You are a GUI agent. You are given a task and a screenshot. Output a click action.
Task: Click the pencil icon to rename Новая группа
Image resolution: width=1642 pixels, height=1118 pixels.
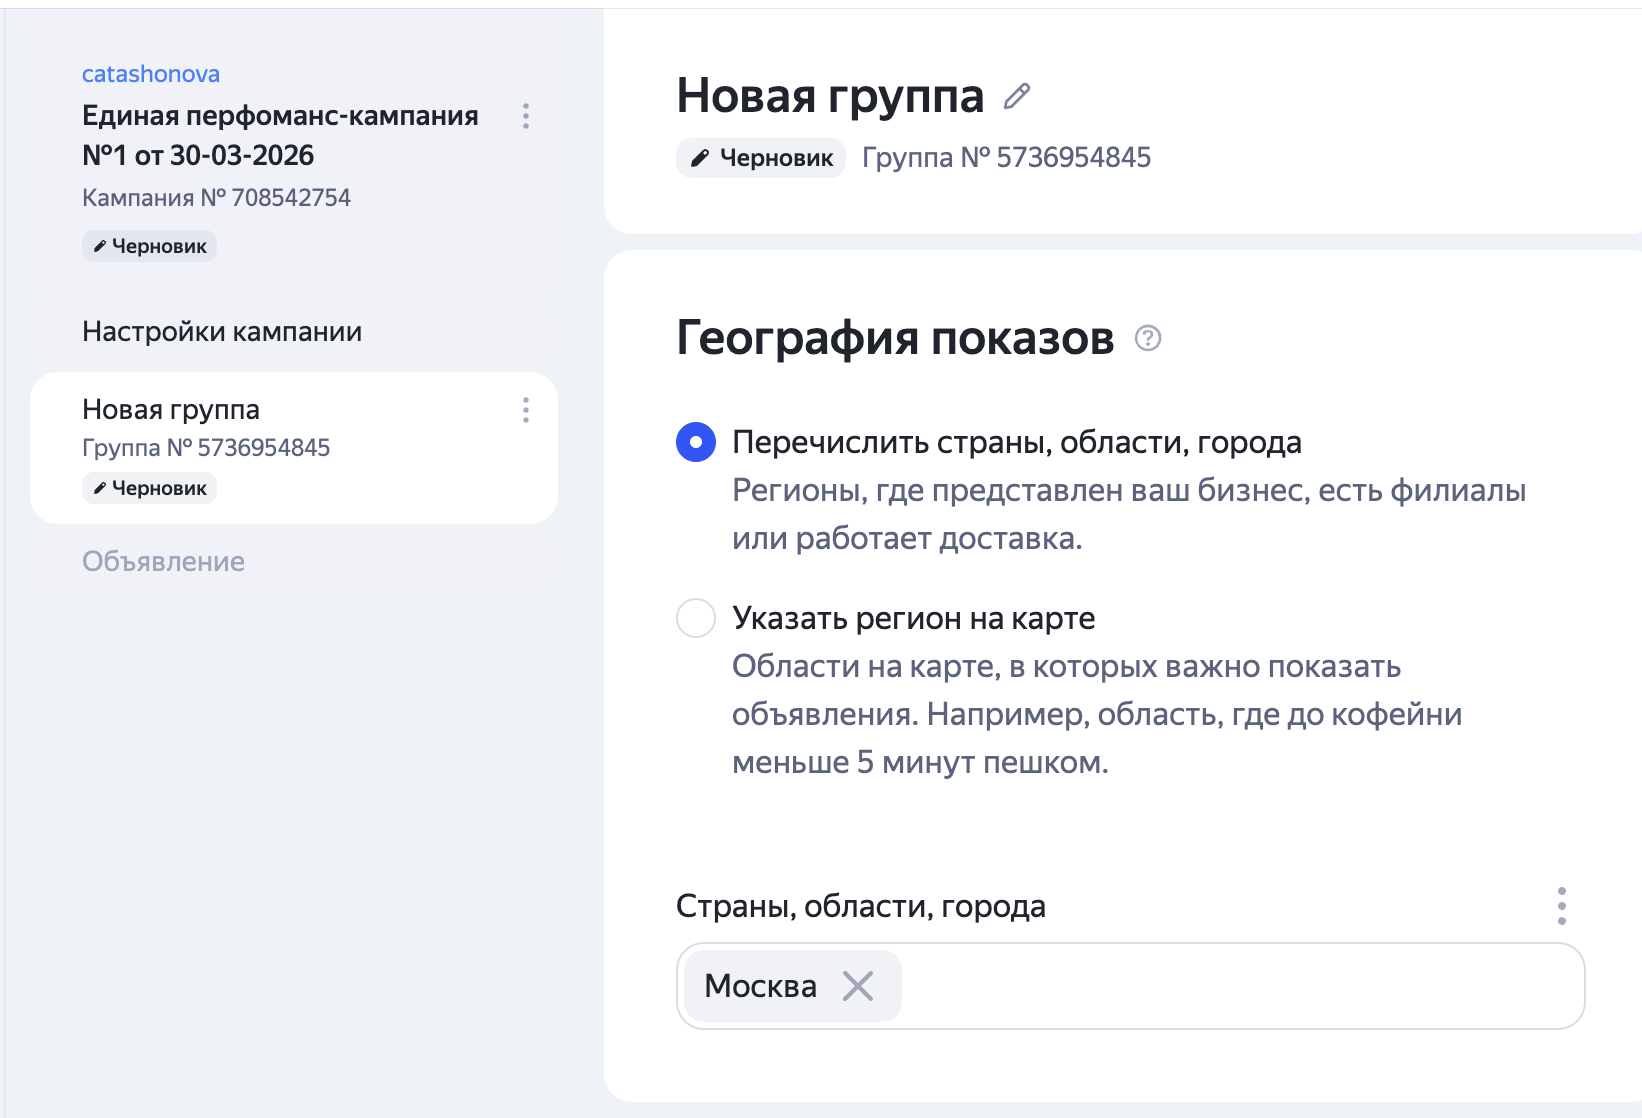pyautogui.click(x=1019, y=96)
